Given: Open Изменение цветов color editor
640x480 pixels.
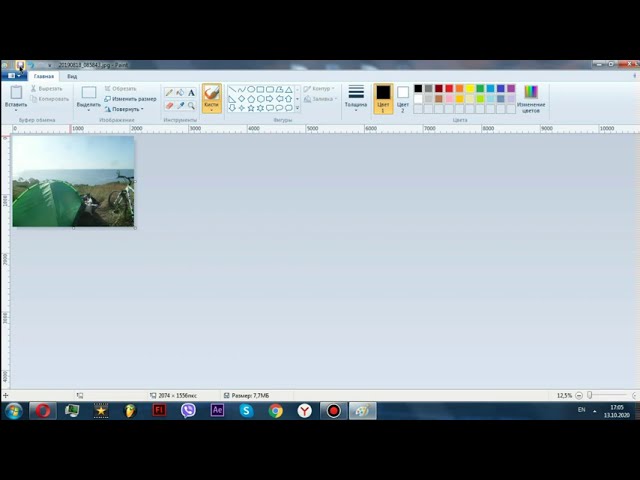Looking at the screenshot, I should [531, 98].
